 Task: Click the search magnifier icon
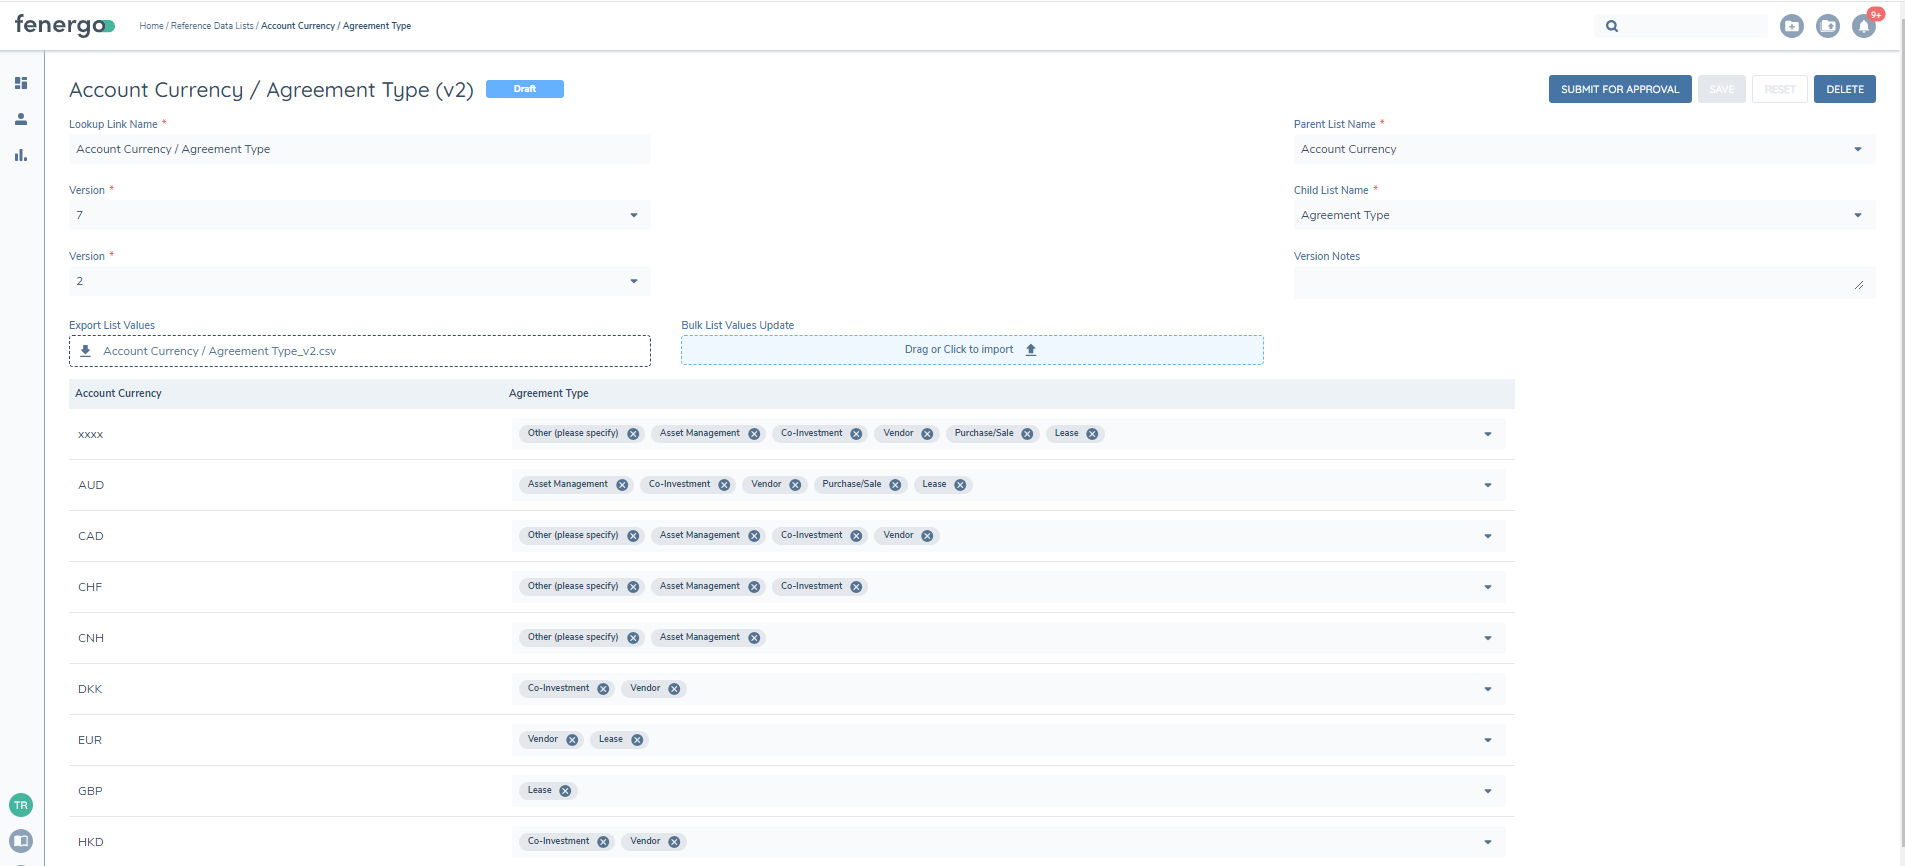pos(1612,26)
